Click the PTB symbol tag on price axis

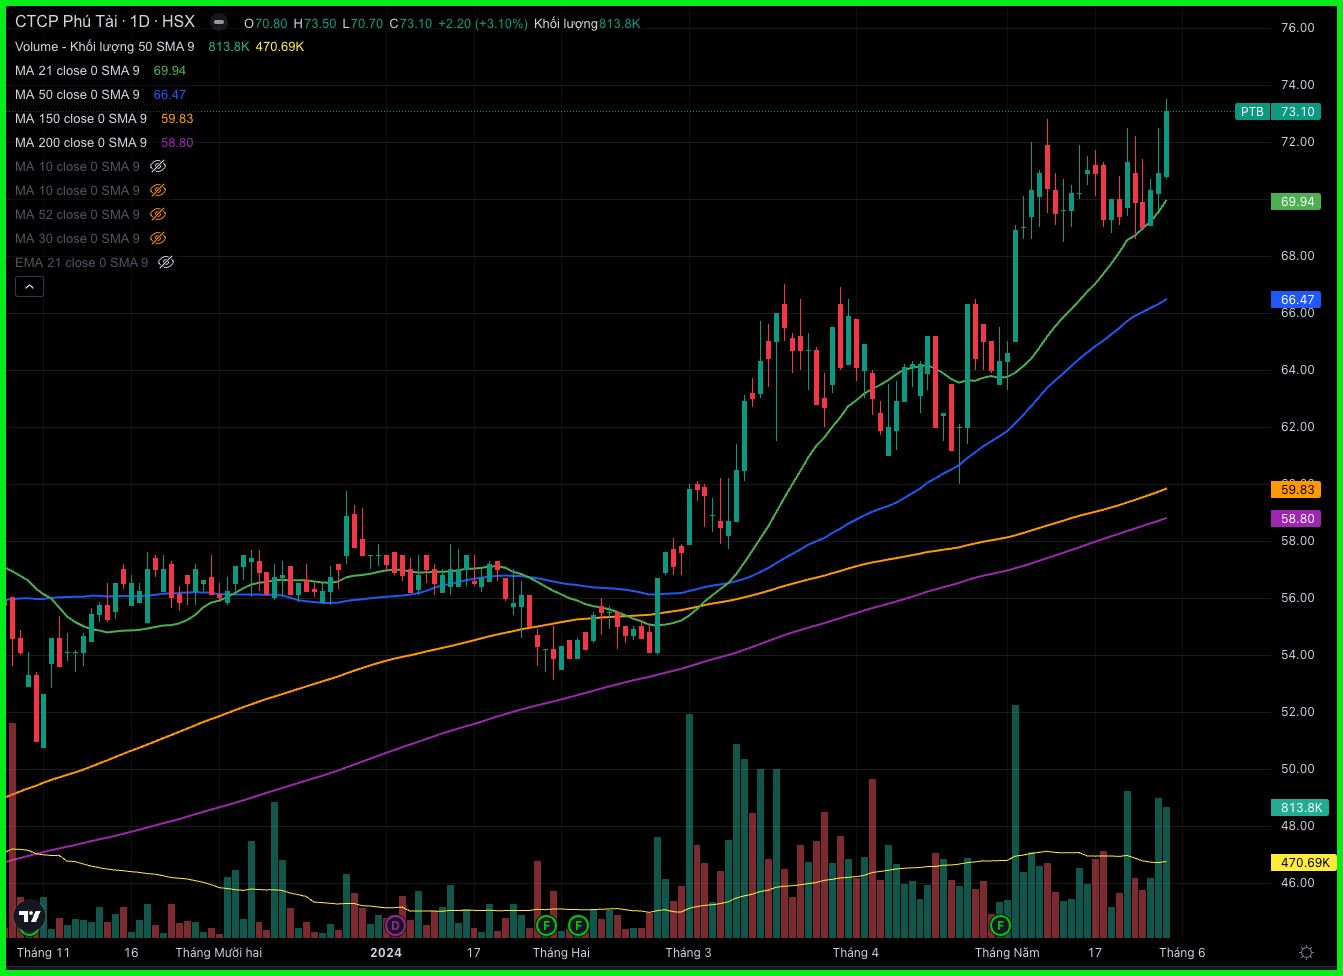point(1252,112)
